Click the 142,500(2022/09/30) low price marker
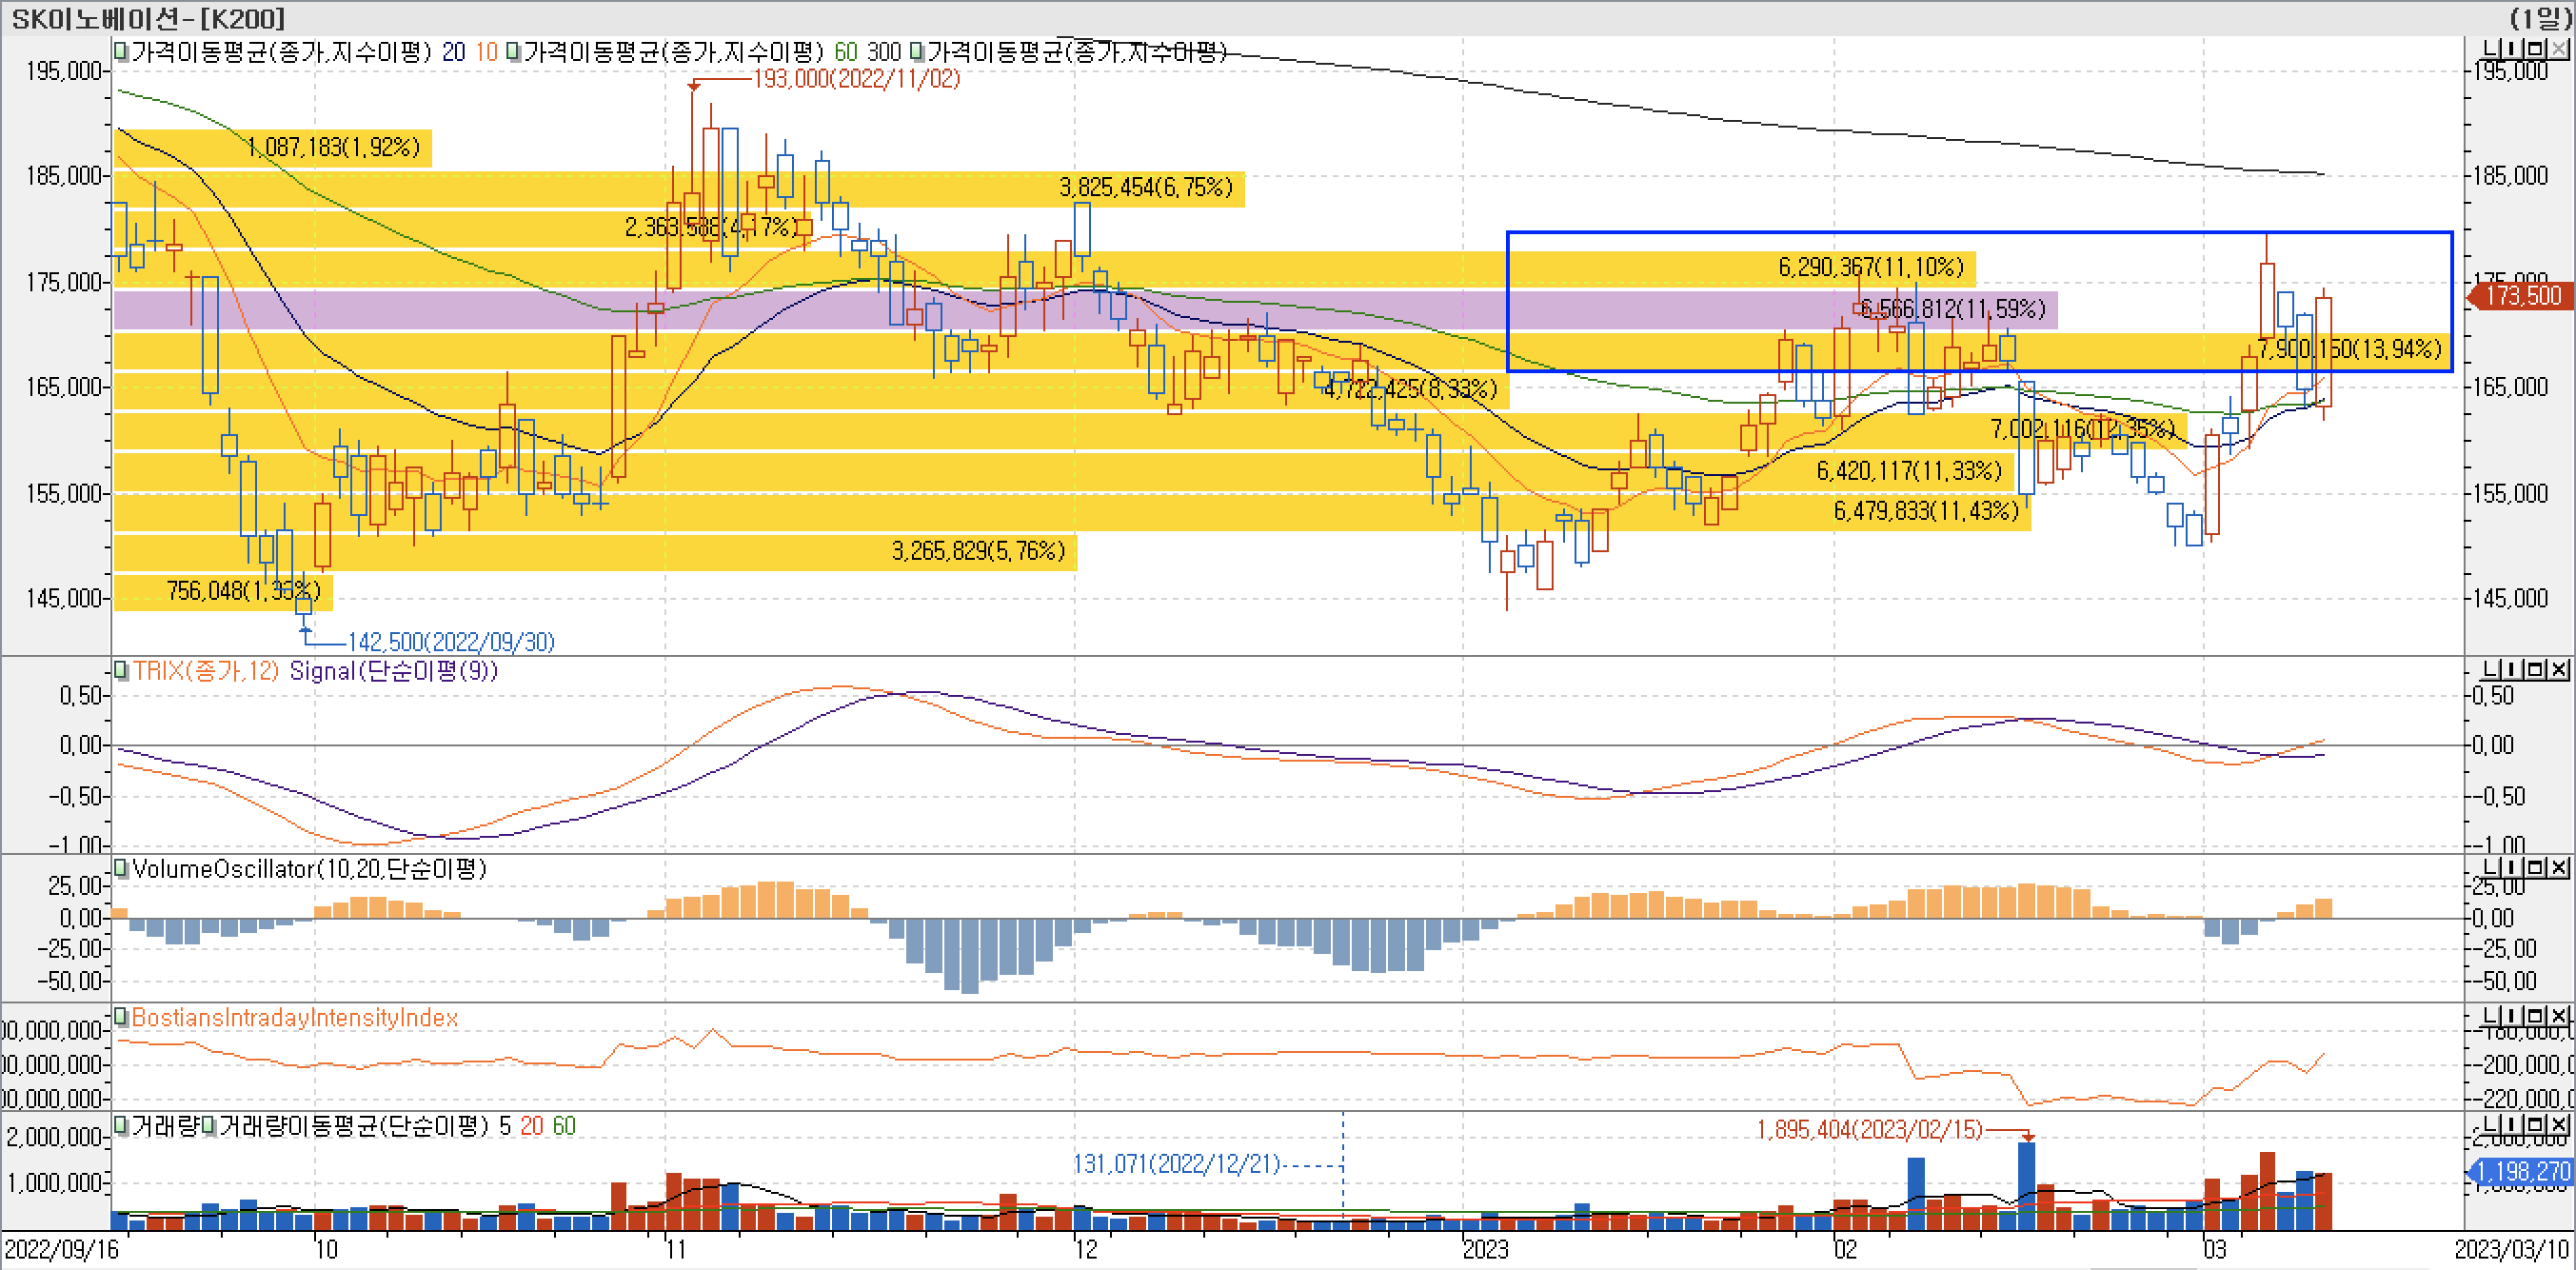The width and height of the screenshot is (2576, 1270). coord(450,642)
